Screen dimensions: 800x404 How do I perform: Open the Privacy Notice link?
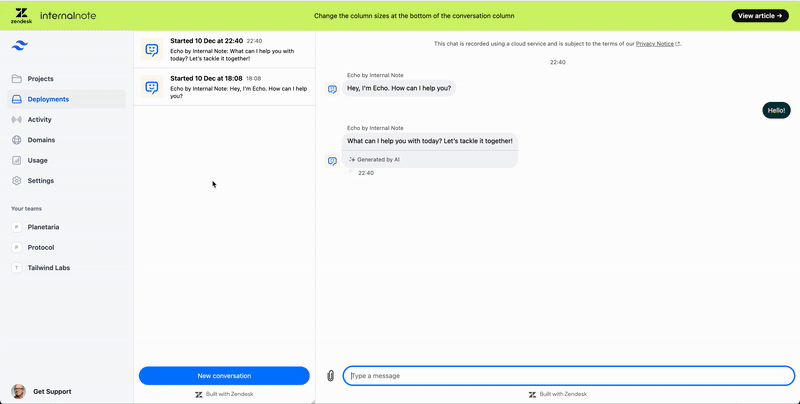click(655, 44)
